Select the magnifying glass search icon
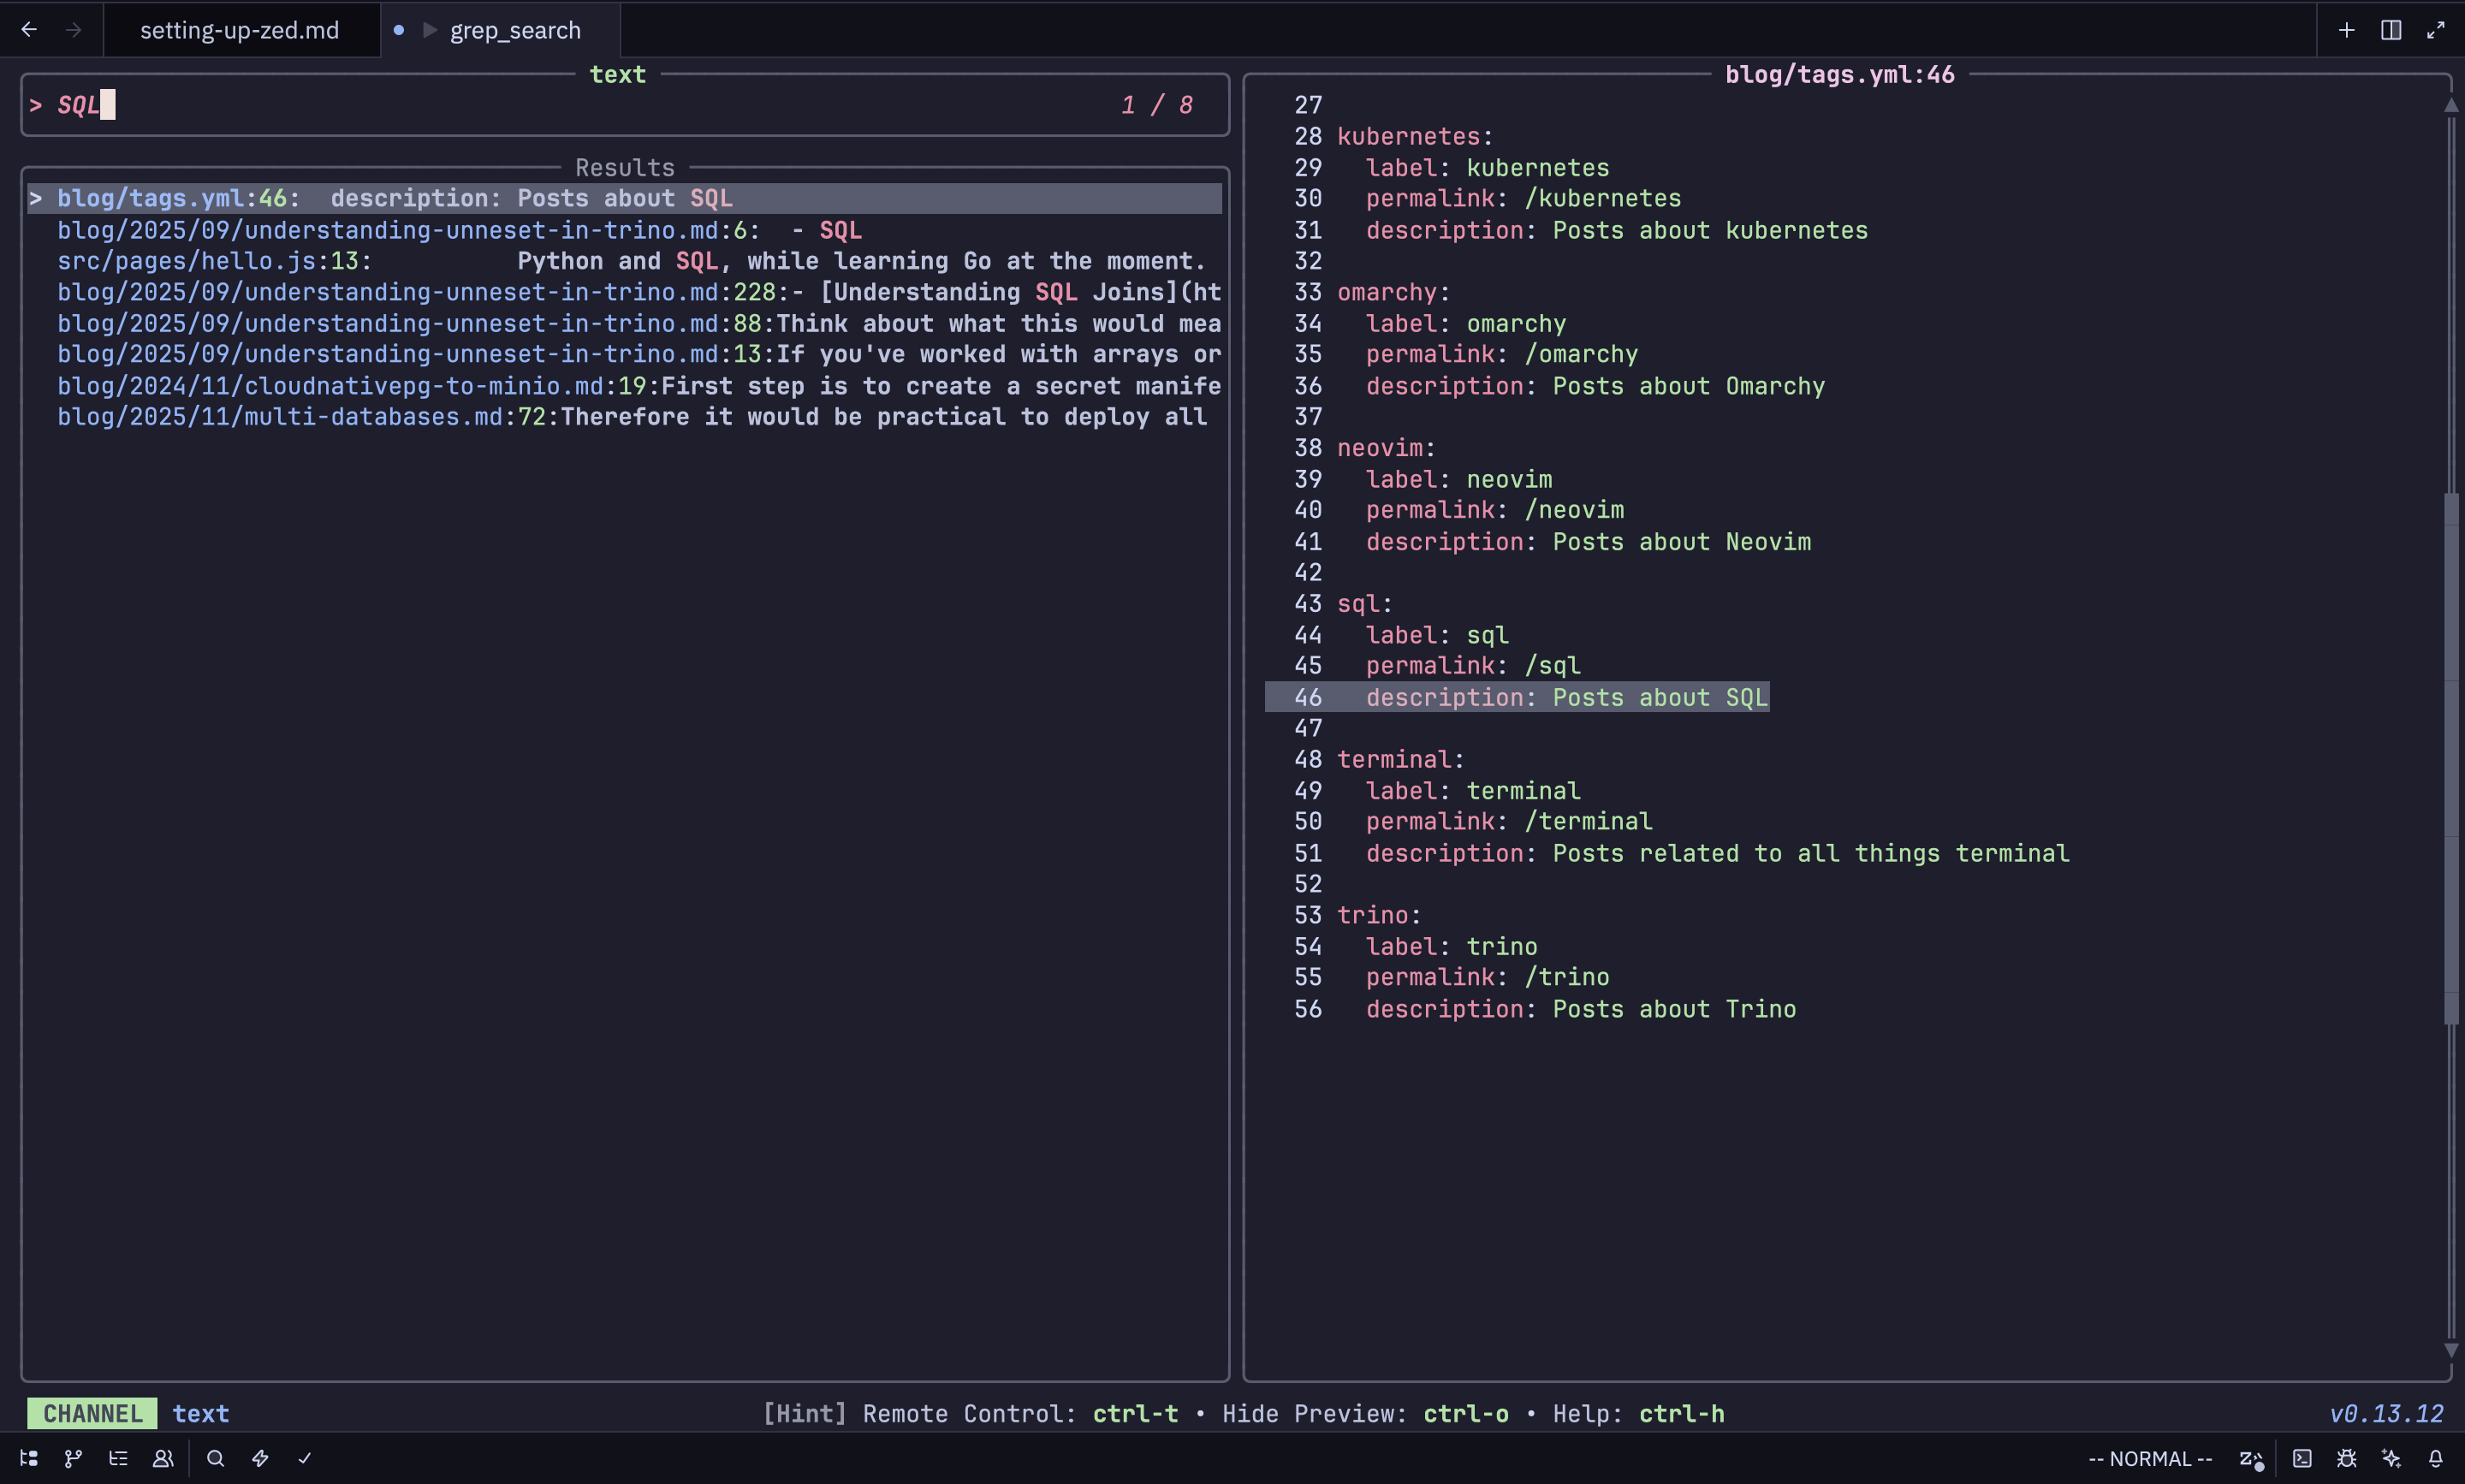 (x=215, y=1458)
